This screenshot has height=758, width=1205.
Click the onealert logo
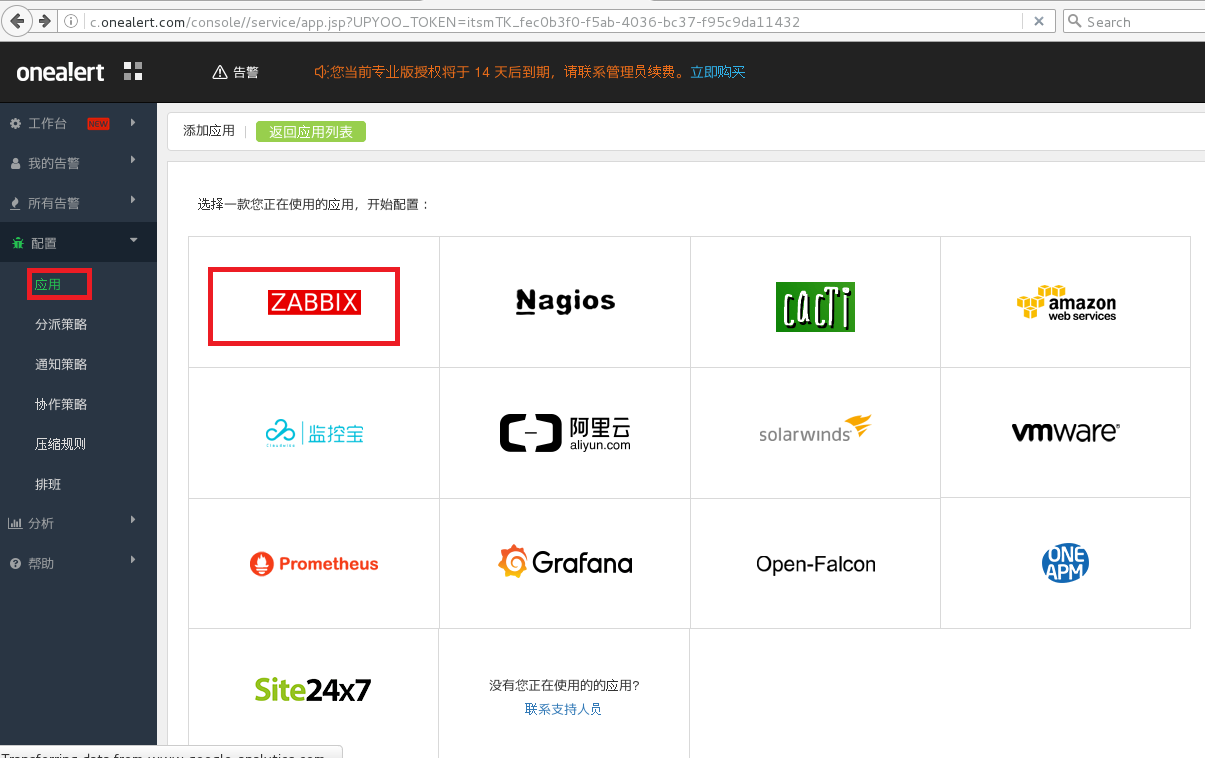tap(62, 72)
